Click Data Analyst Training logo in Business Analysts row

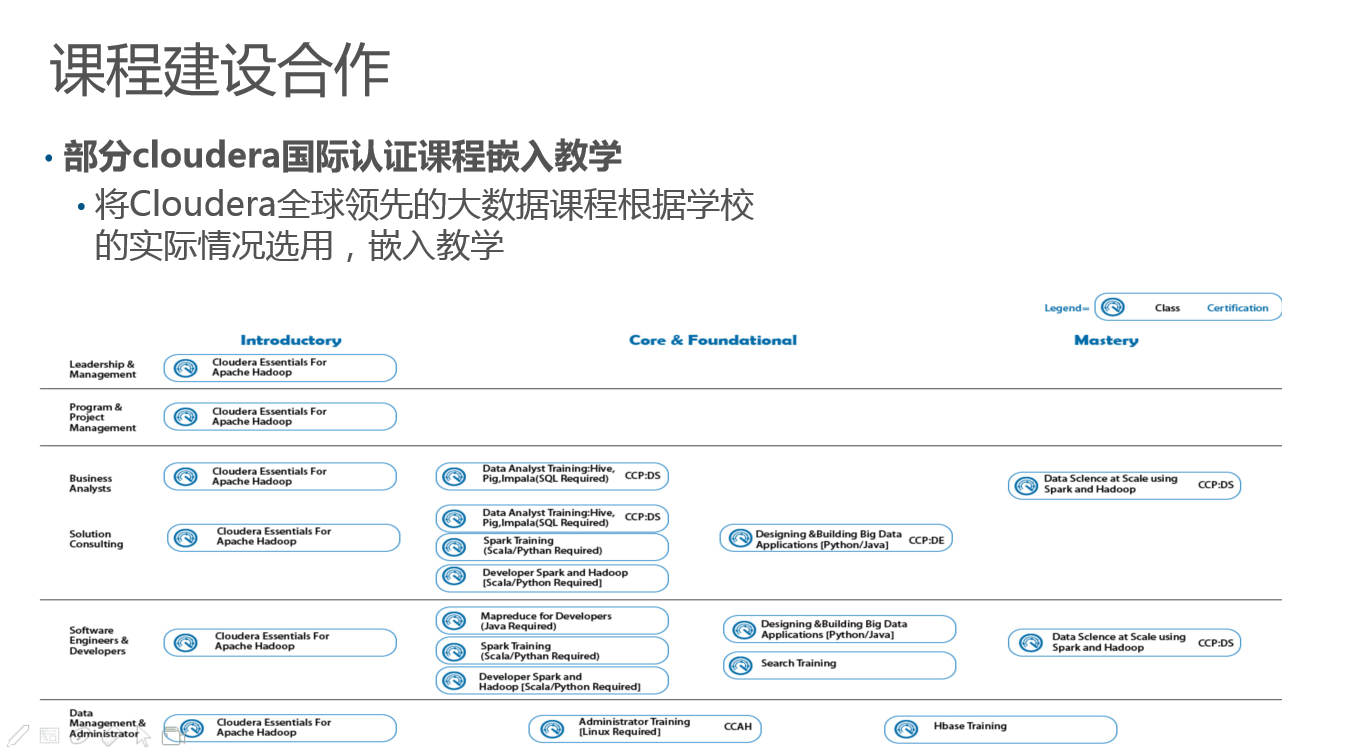click(454, 477)
